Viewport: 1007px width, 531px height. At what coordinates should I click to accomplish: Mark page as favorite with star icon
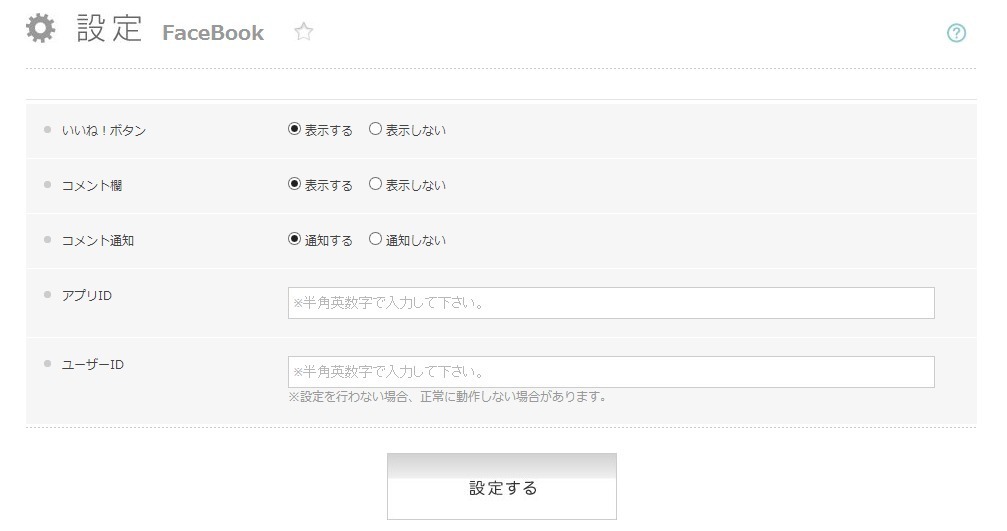[304, 31]
